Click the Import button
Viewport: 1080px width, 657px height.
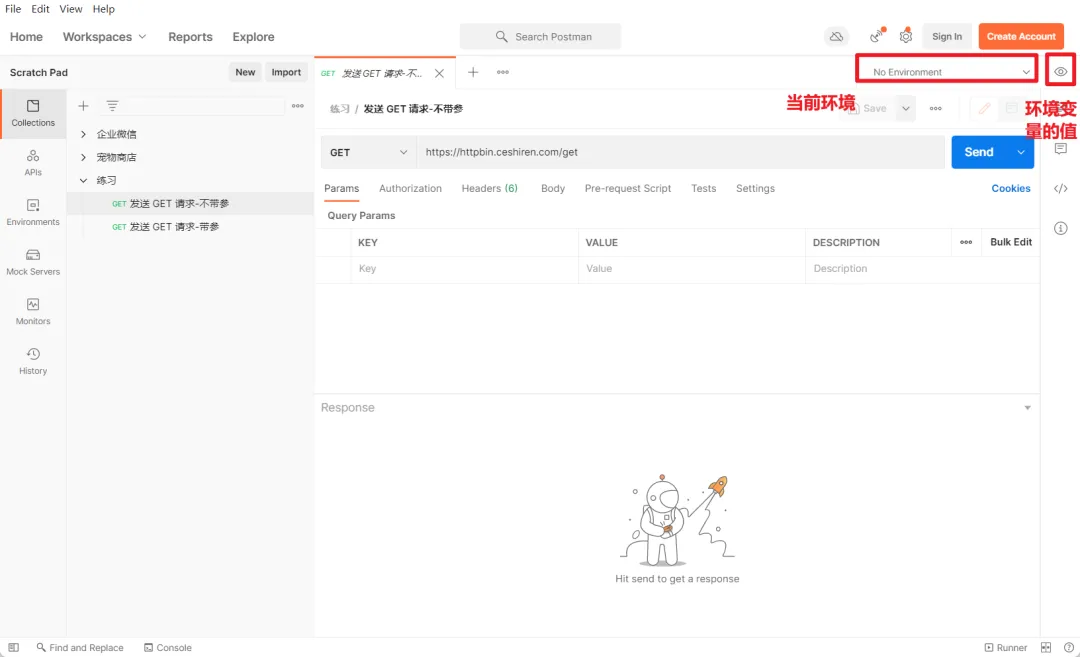[x=286, y=72]
